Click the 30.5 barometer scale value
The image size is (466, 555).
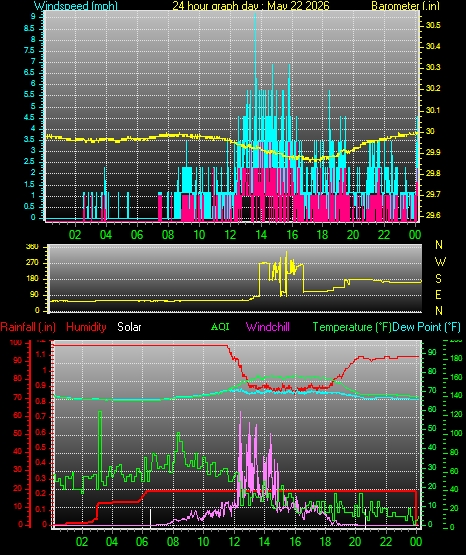433,25
